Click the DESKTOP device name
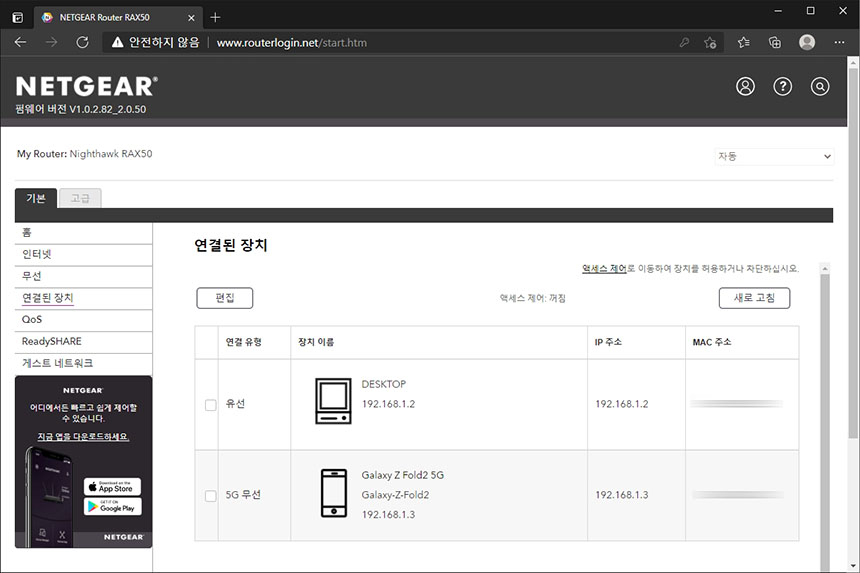 383,384
